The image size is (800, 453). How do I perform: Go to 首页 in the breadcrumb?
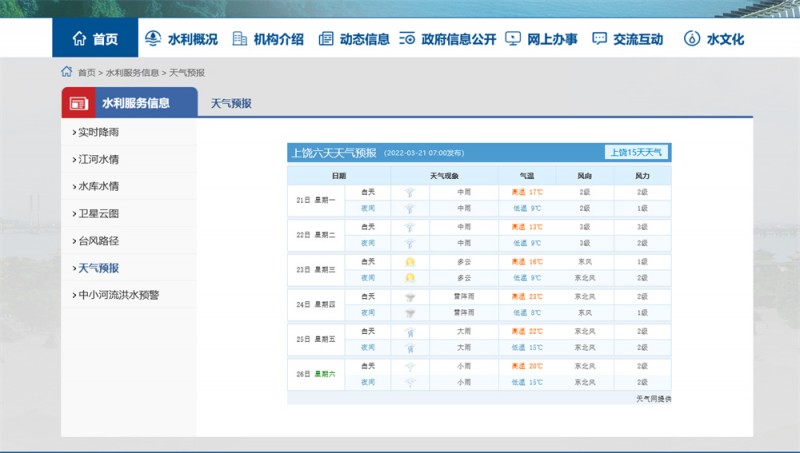pyautogui.click(x=87, y=72)
